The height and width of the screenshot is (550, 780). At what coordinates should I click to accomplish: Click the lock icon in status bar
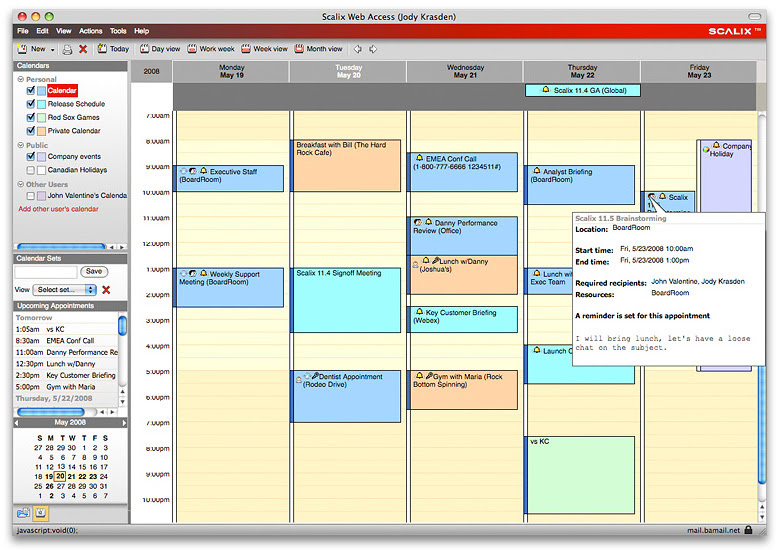(748, 530)
